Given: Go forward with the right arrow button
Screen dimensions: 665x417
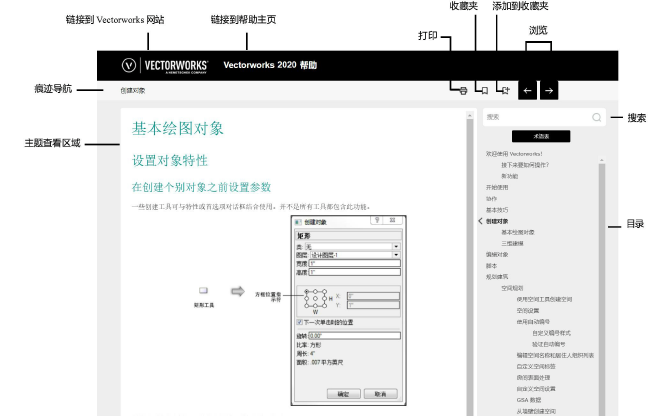Looking at the screenshot, I should tap(549, 90).
